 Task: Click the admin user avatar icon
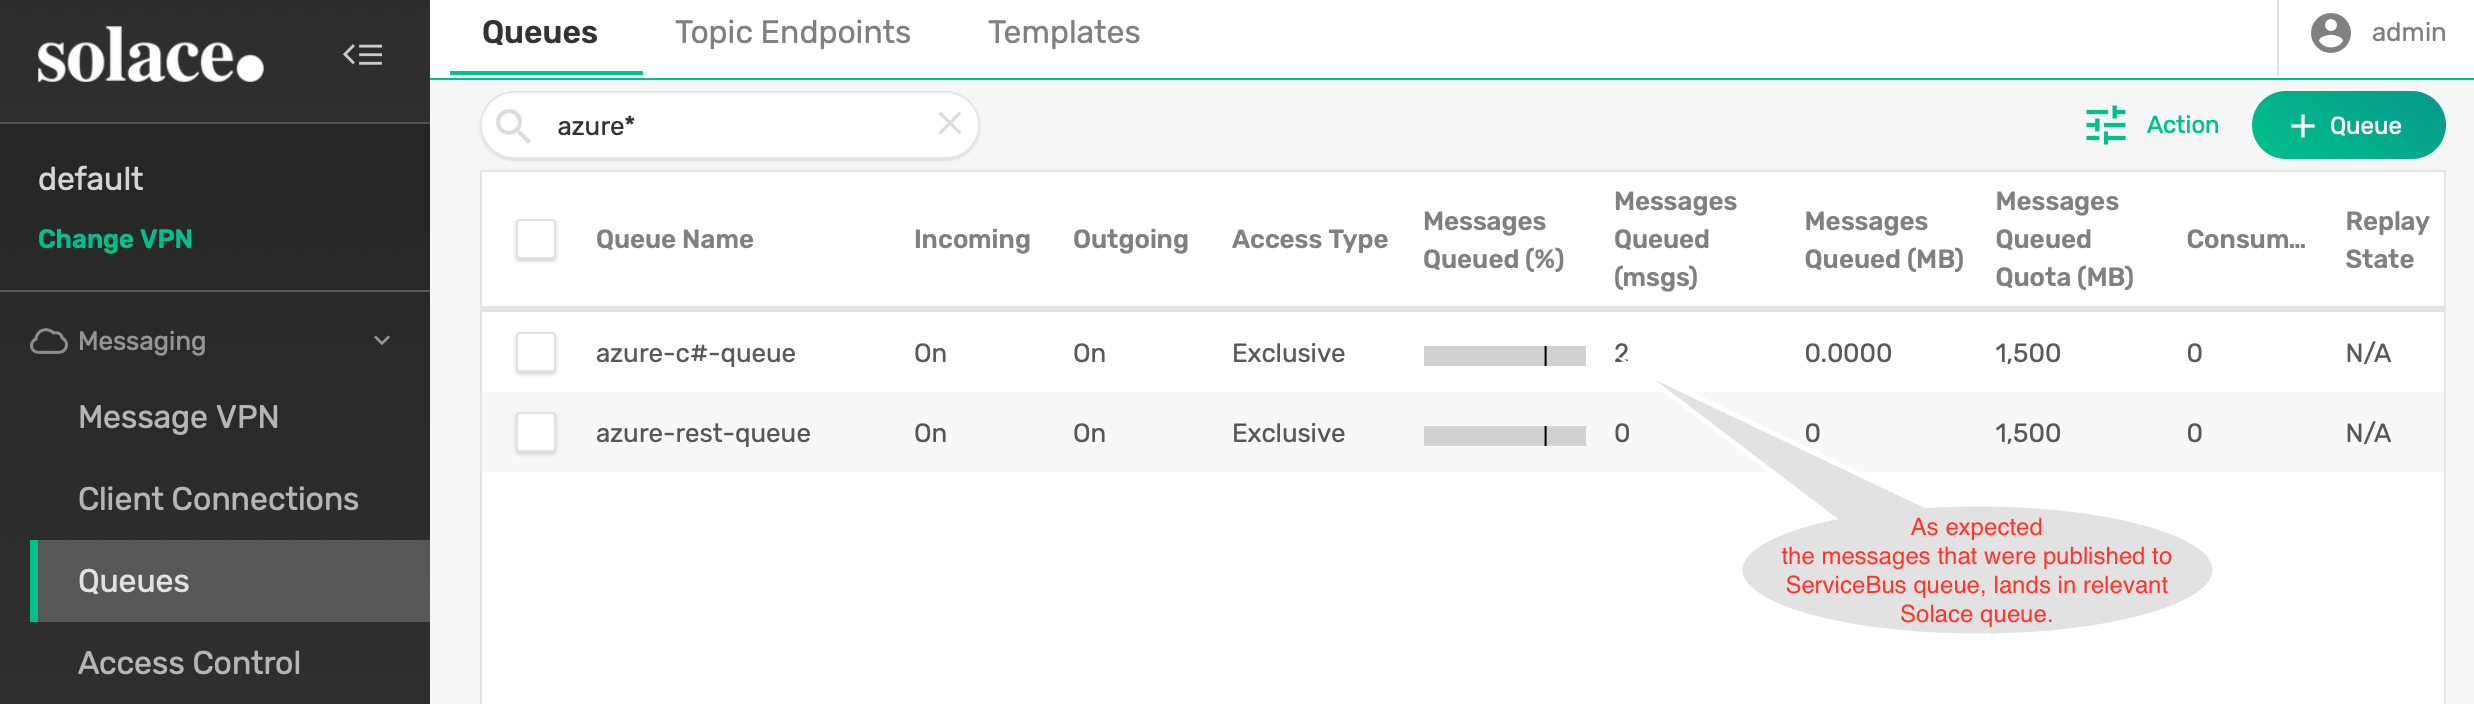tap(2330, 33)
